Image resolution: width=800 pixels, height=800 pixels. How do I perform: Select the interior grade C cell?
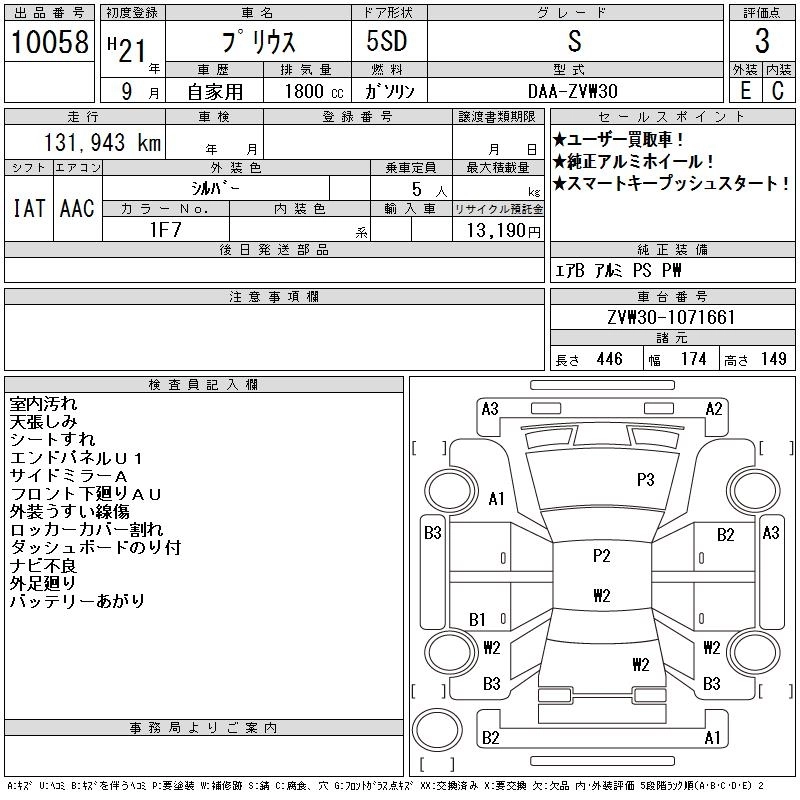778,89
